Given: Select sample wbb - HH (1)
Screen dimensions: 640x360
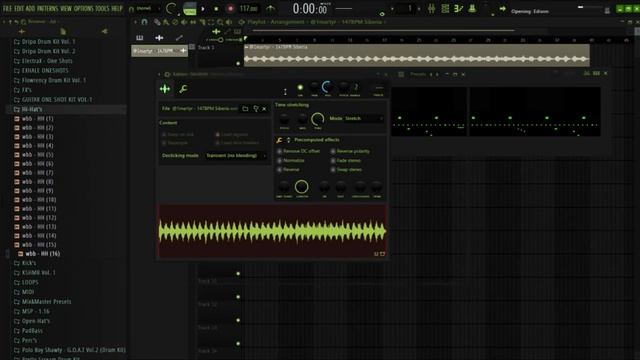Looking at the screenshot, I should [34, 119].
